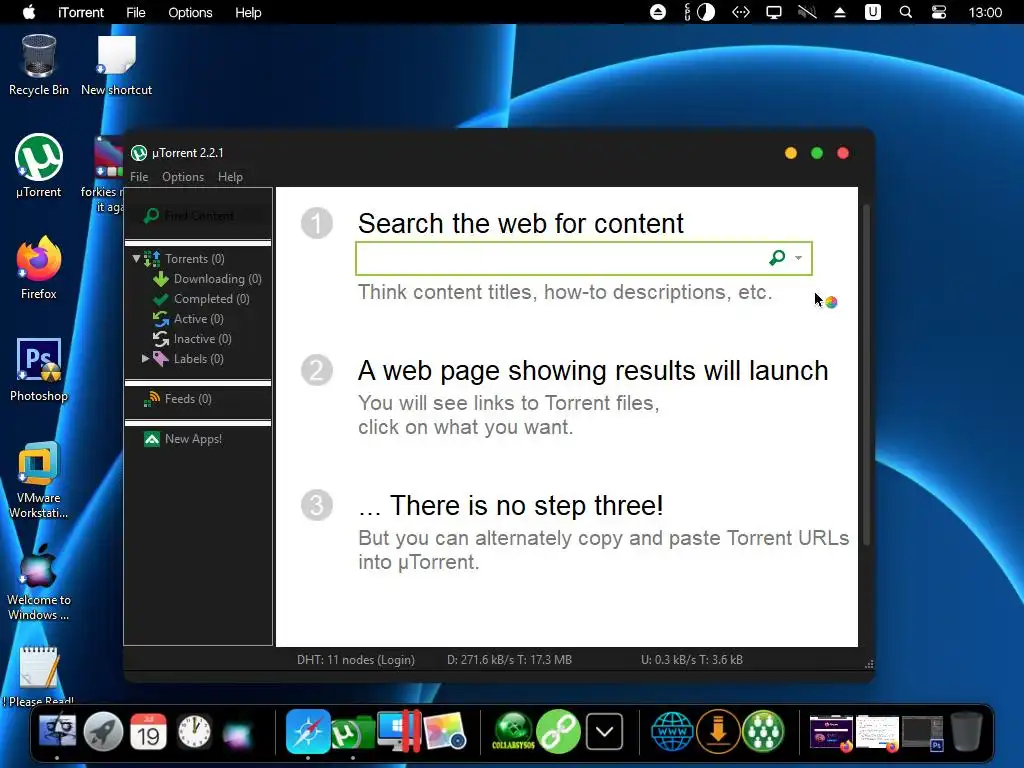This screenshot has width=1024, height=768.
Task: Open the µTorrent desktop shortcut
Action: point(39,166)
